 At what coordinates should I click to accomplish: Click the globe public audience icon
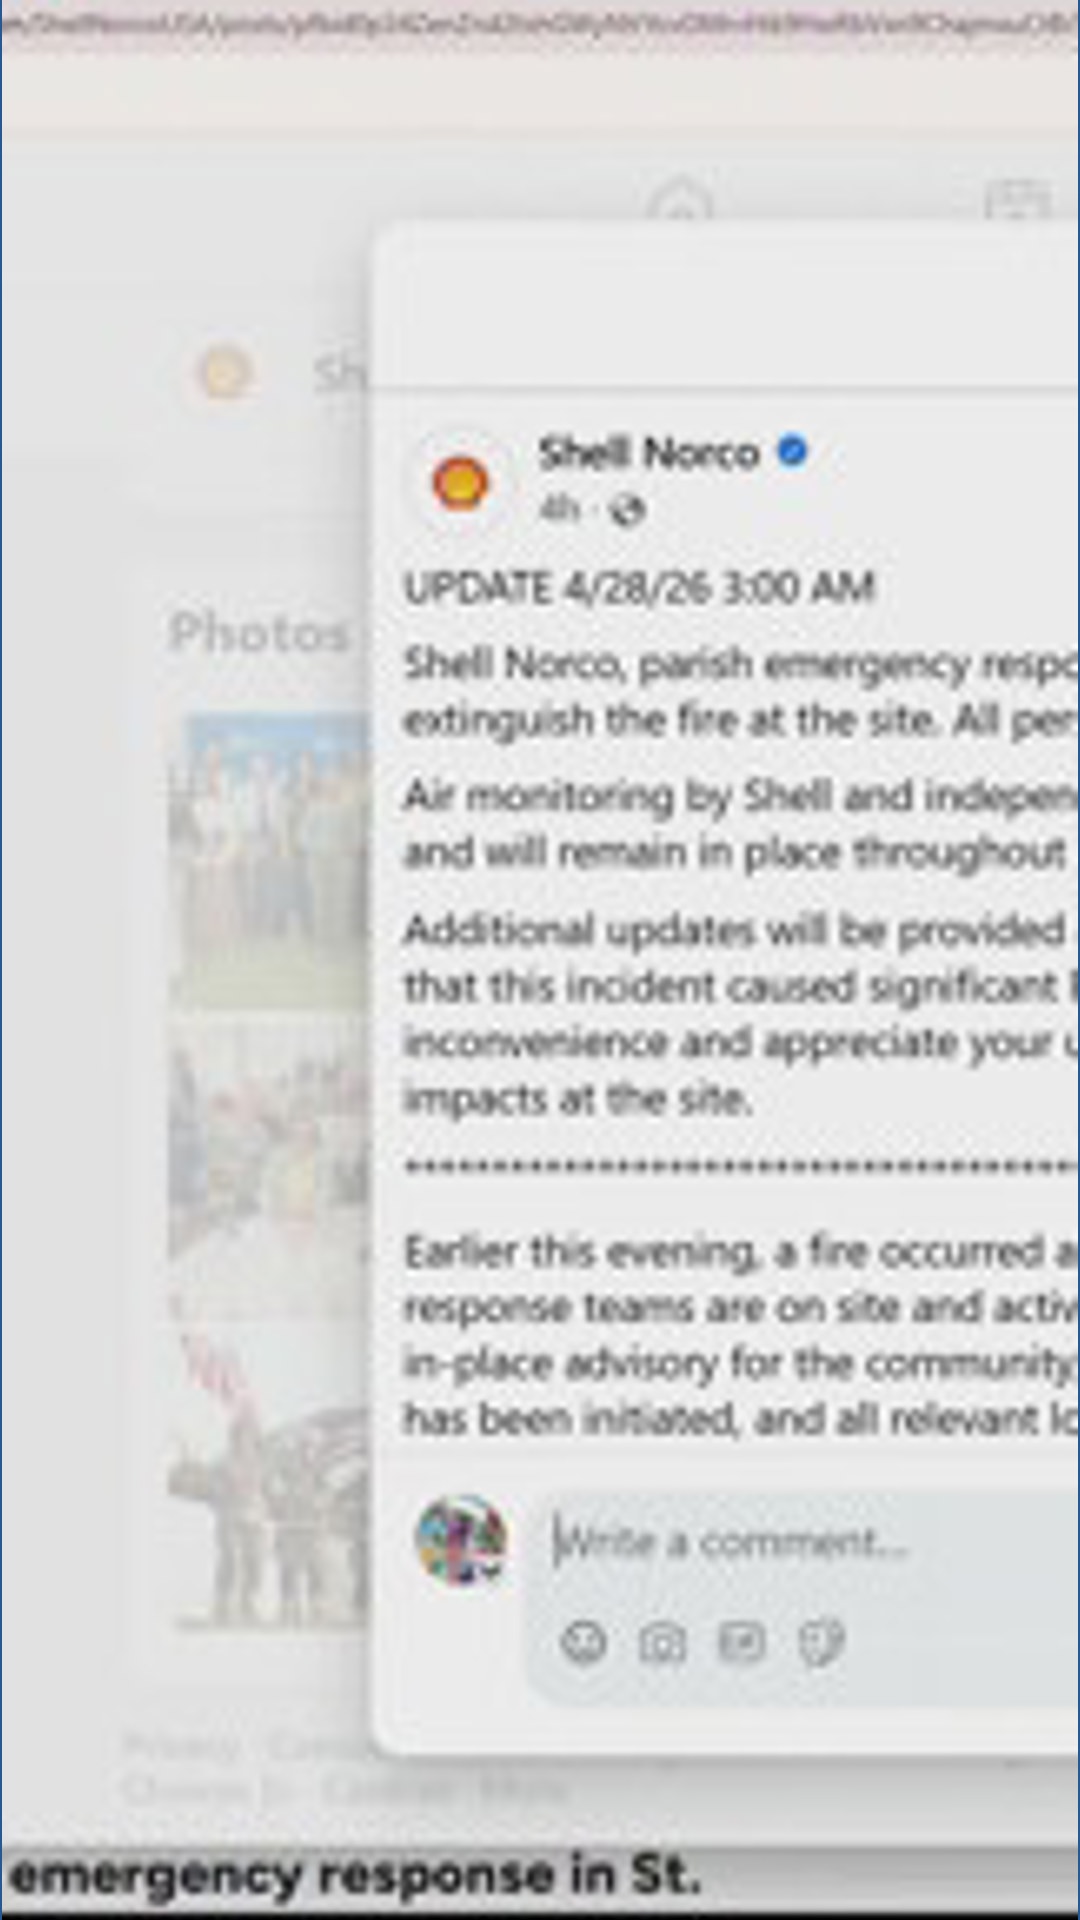tap(627, 510)
